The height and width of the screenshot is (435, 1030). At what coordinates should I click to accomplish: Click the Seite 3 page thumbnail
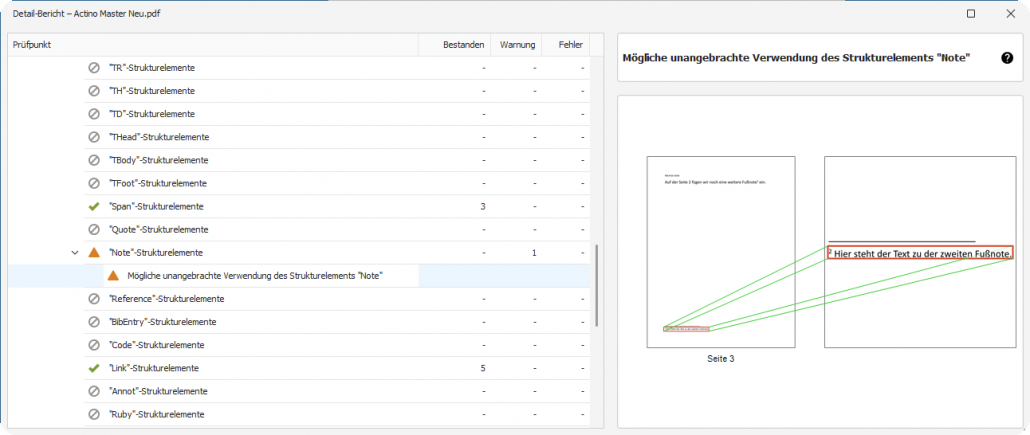coord(720,250)
